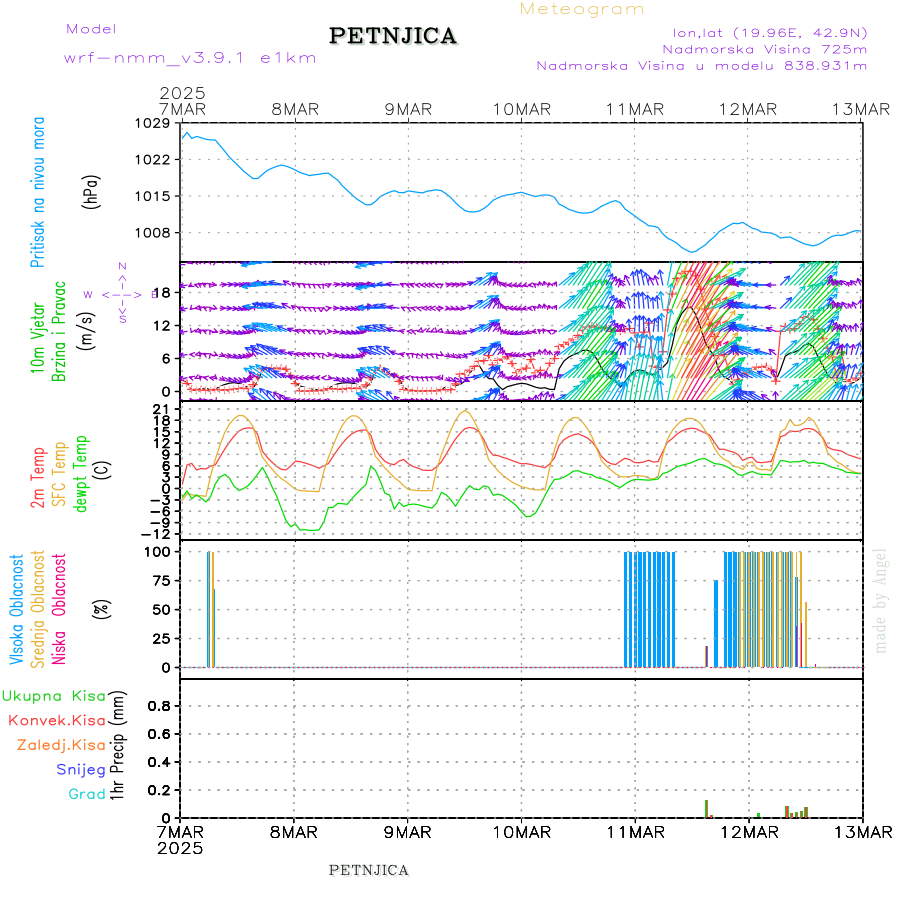Click the blue 'Visoka Oblacnost' label
Screen dimensions: 900x900
click(16, 610)
